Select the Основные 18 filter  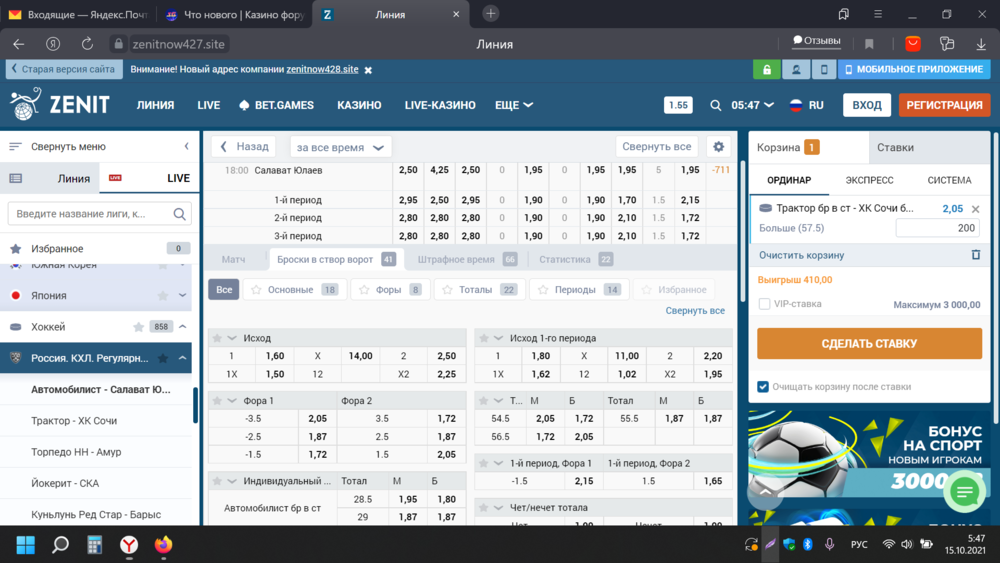tap(295, 289)
